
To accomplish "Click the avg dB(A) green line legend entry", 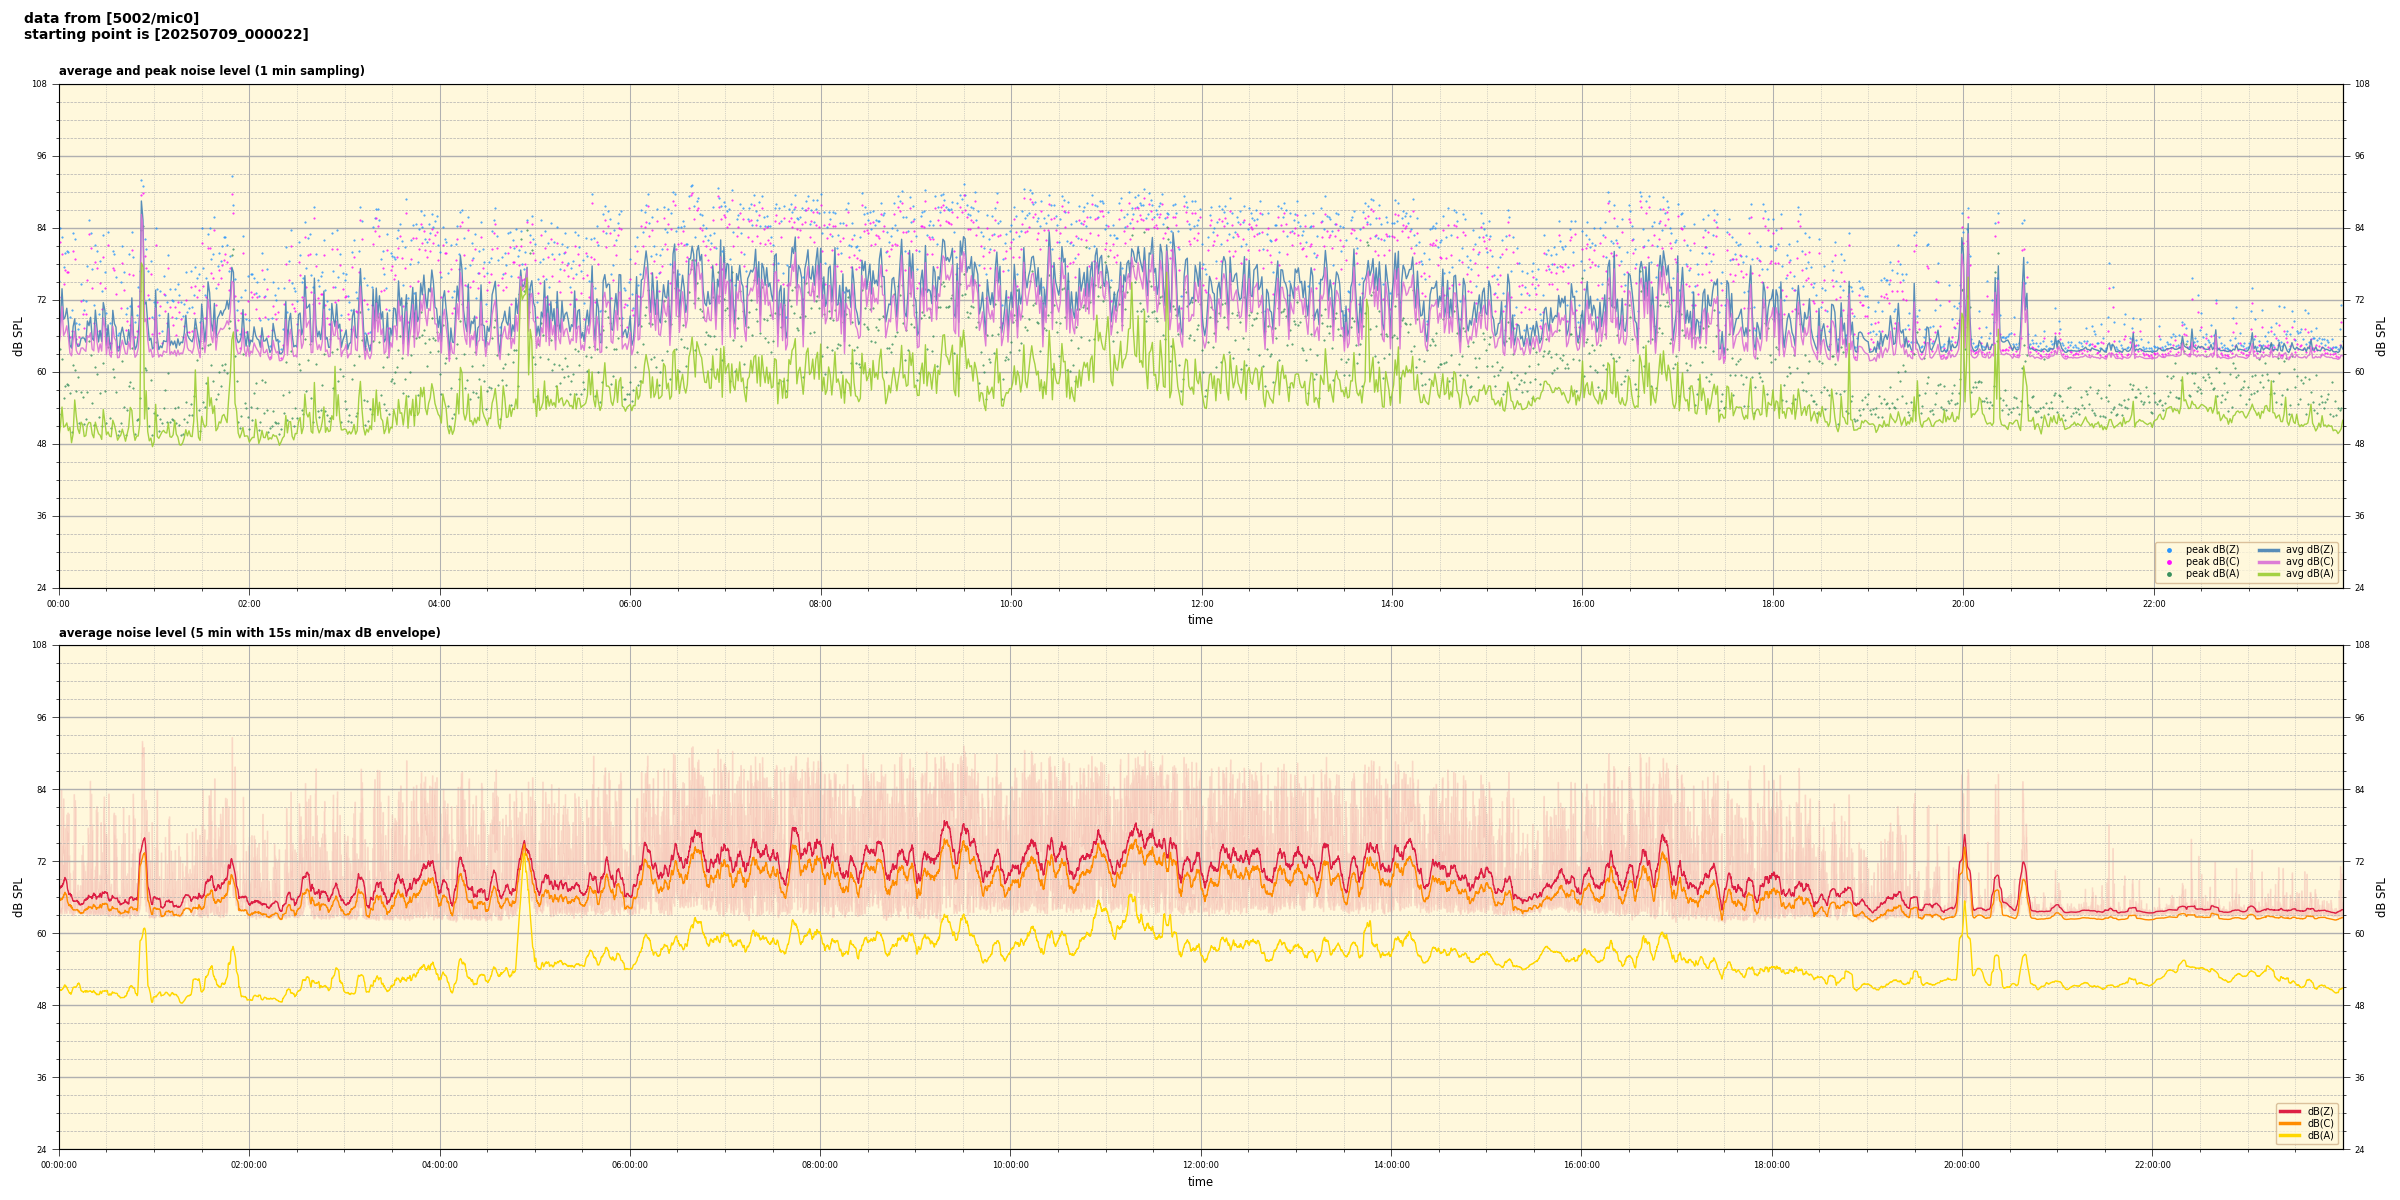I will (2269, 574).
